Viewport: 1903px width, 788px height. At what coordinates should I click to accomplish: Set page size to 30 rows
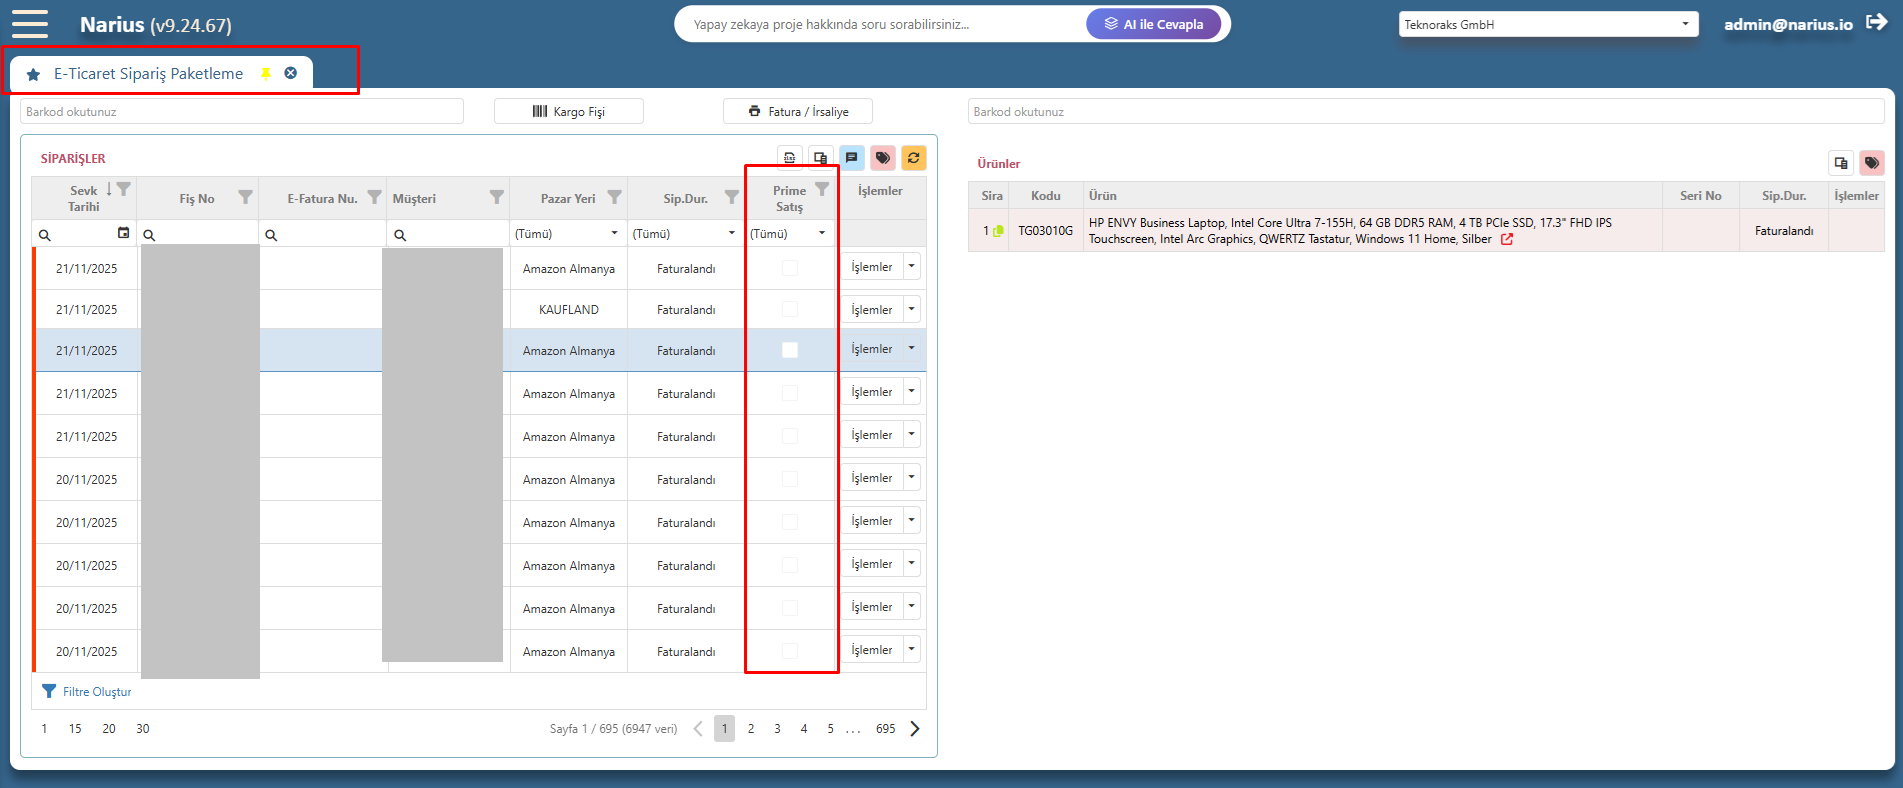143,728
